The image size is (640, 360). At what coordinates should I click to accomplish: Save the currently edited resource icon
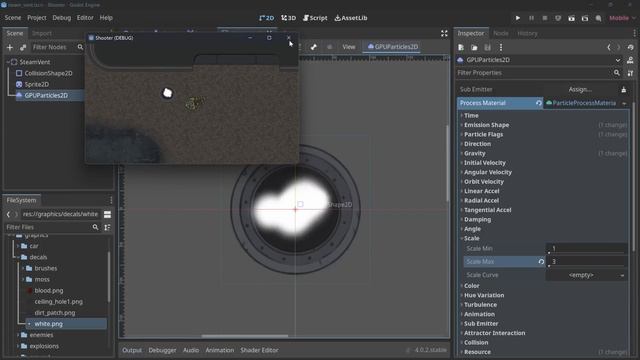(487, 47)
